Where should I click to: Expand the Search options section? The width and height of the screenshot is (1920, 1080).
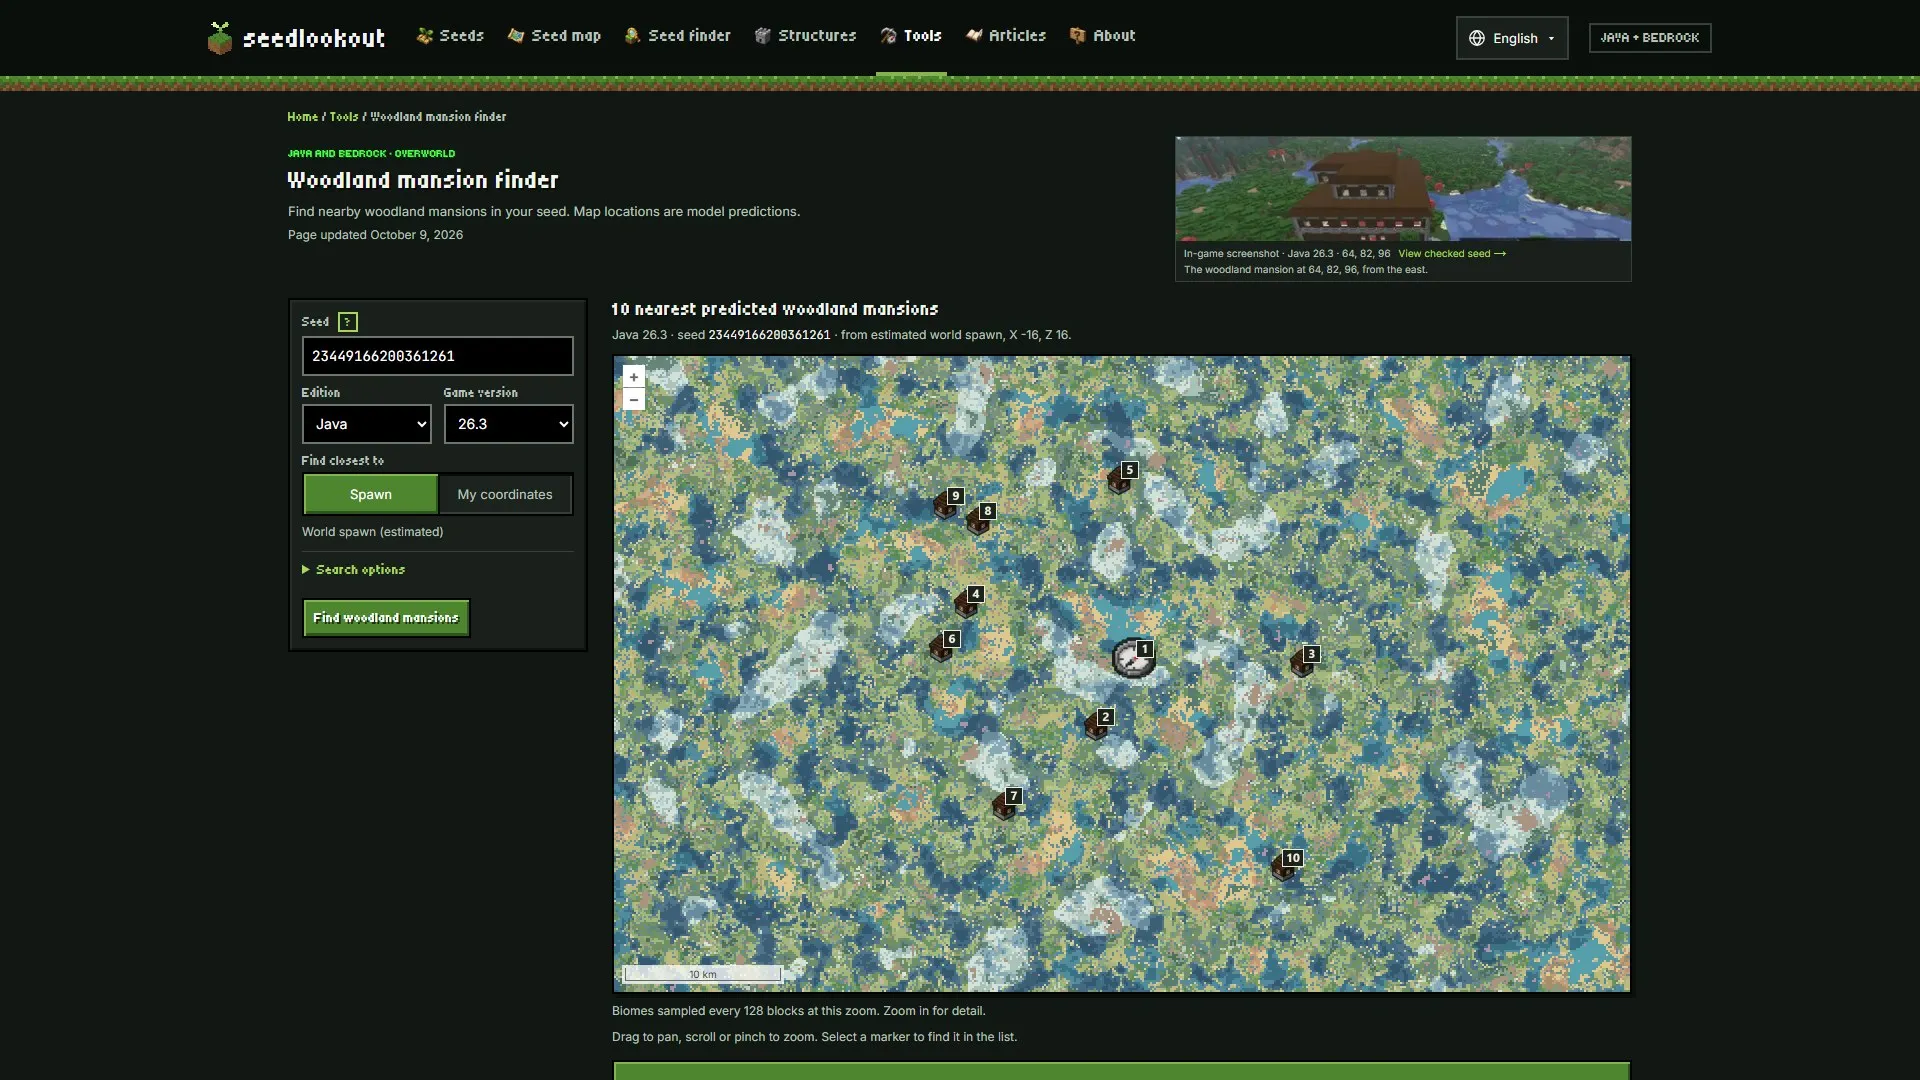354,570
